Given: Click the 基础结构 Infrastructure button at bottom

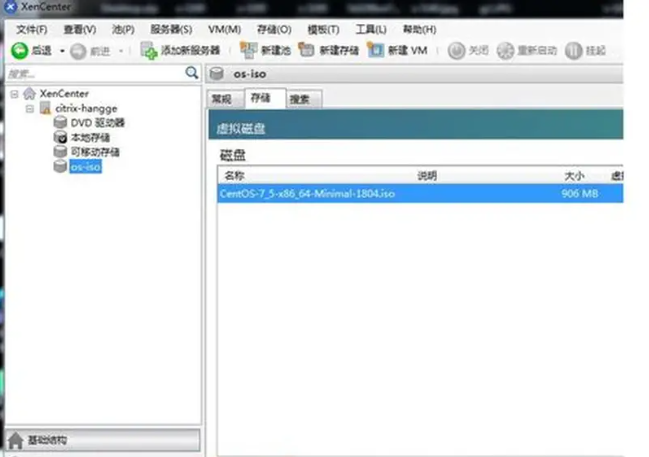Looking at the screenshot, I should [x=100, y=441].
